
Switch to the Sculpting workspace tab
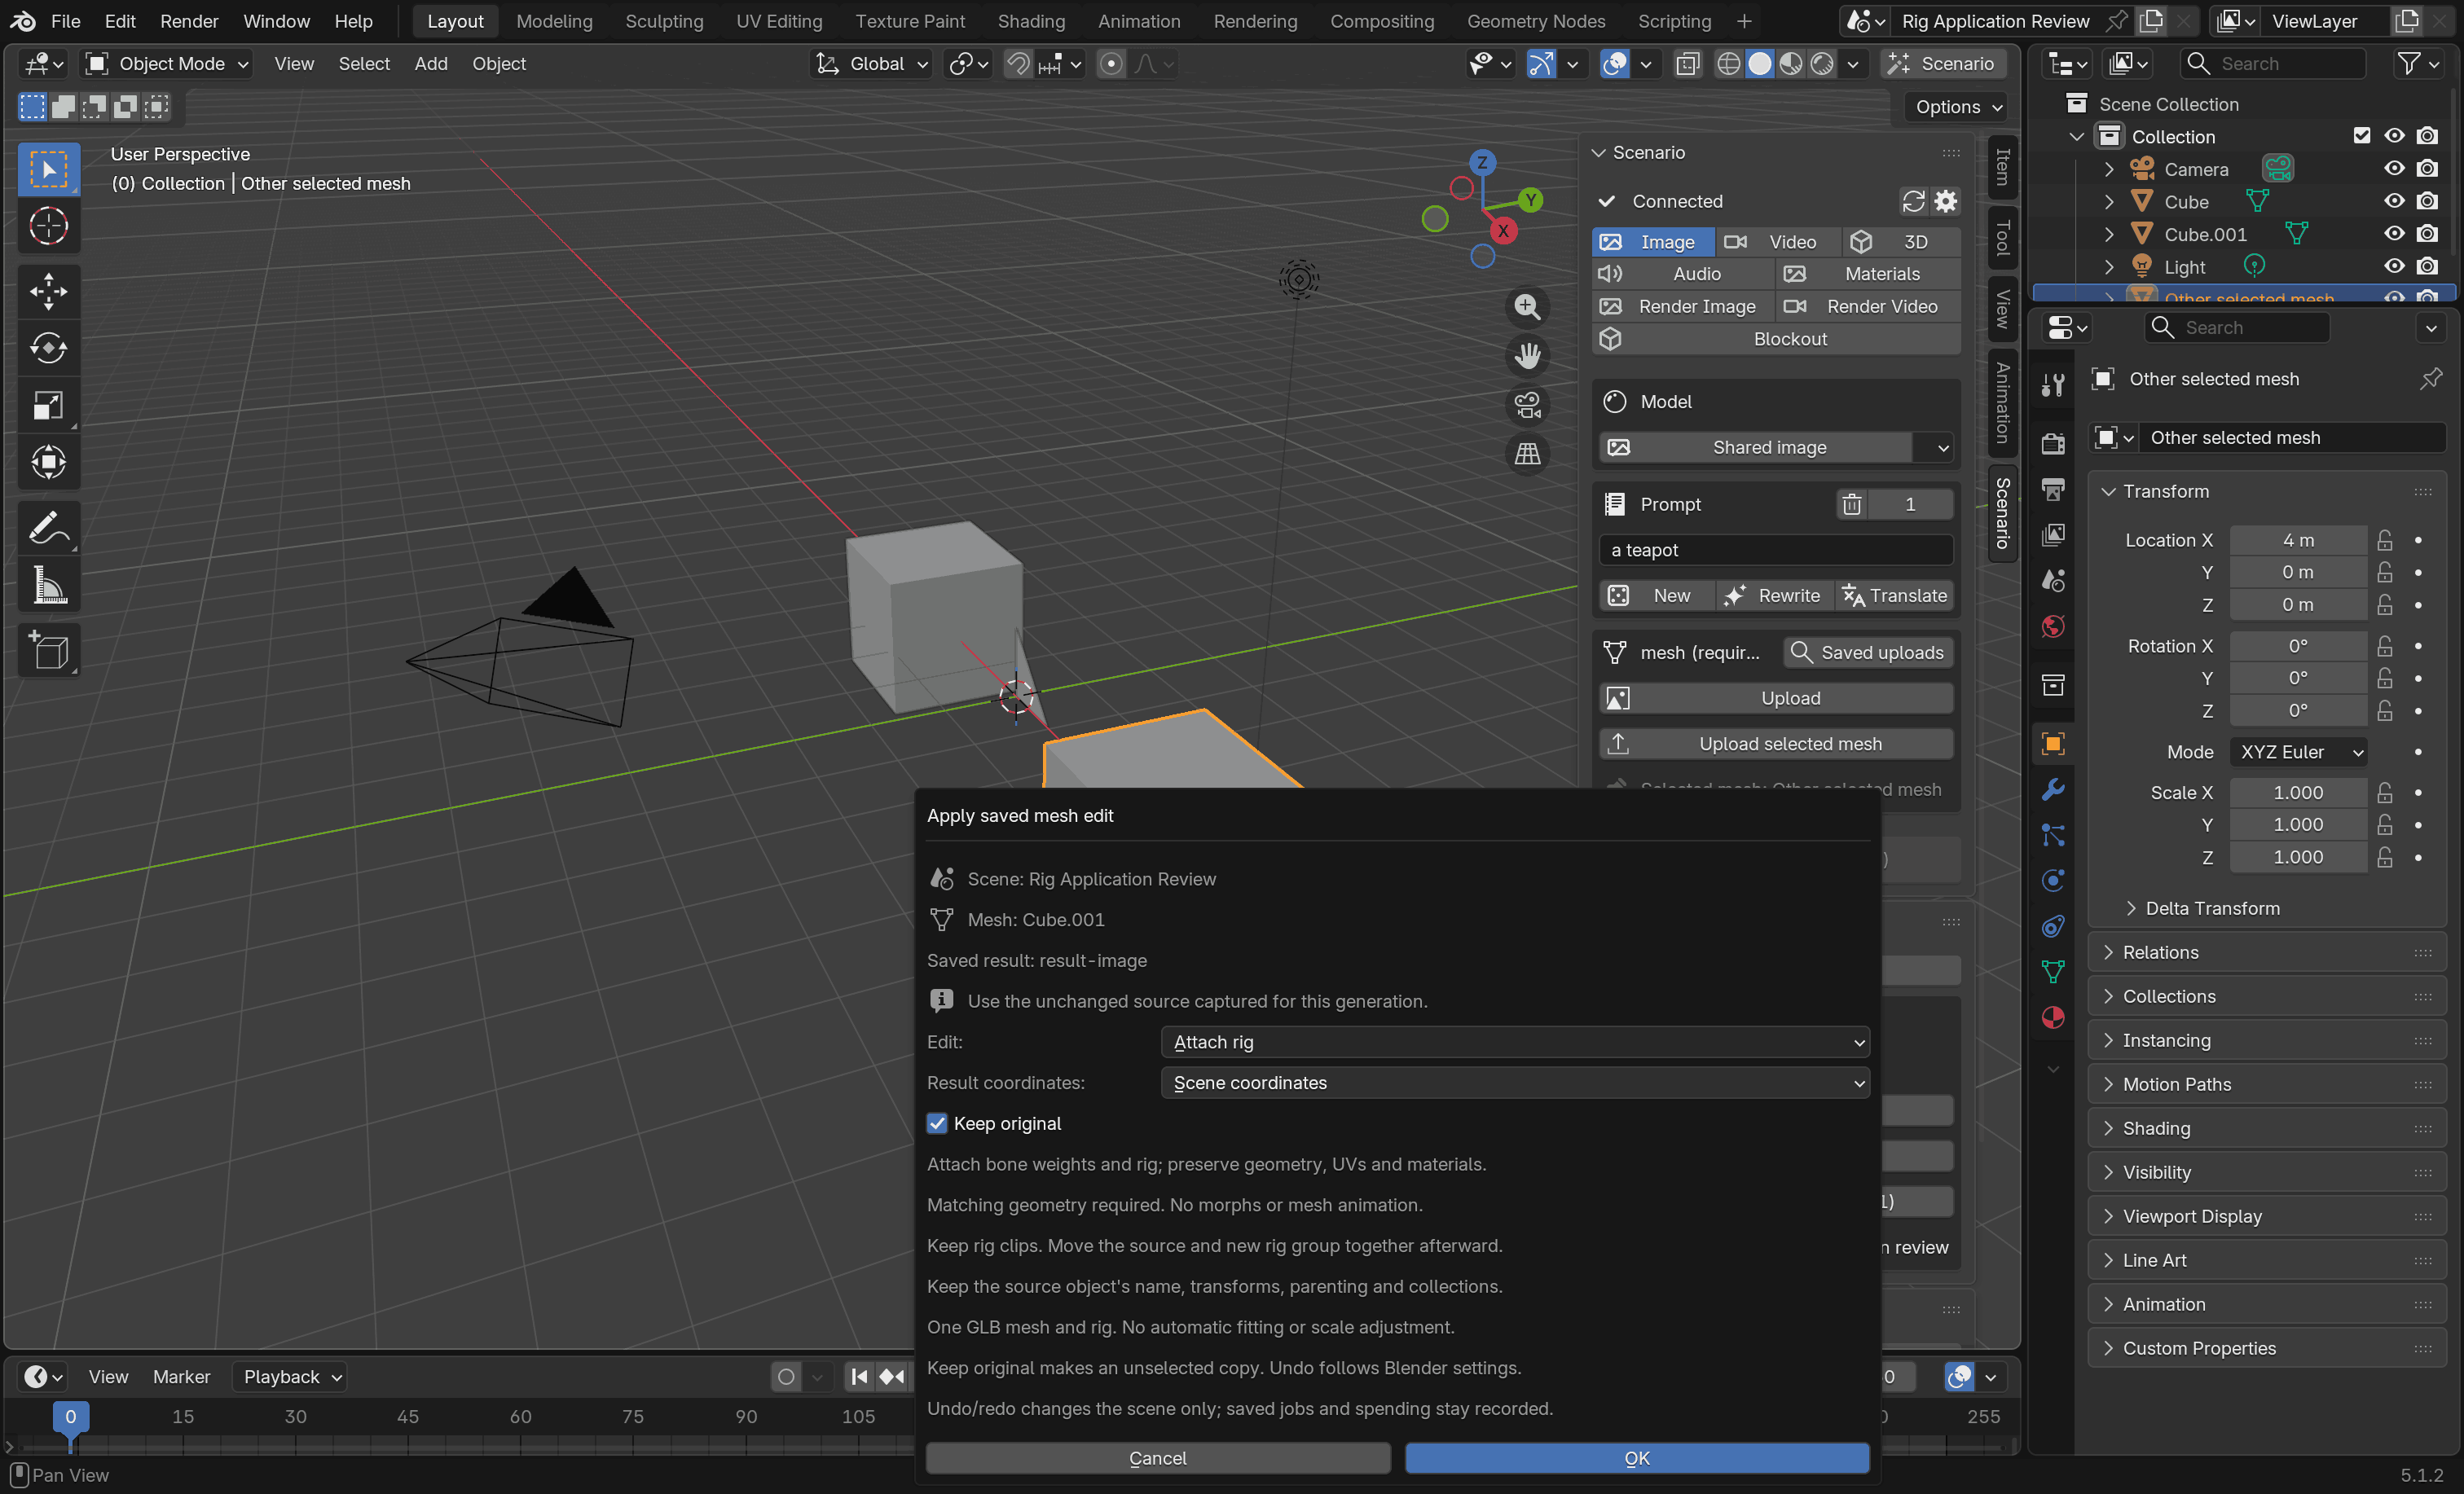click(x=664, y=21)
